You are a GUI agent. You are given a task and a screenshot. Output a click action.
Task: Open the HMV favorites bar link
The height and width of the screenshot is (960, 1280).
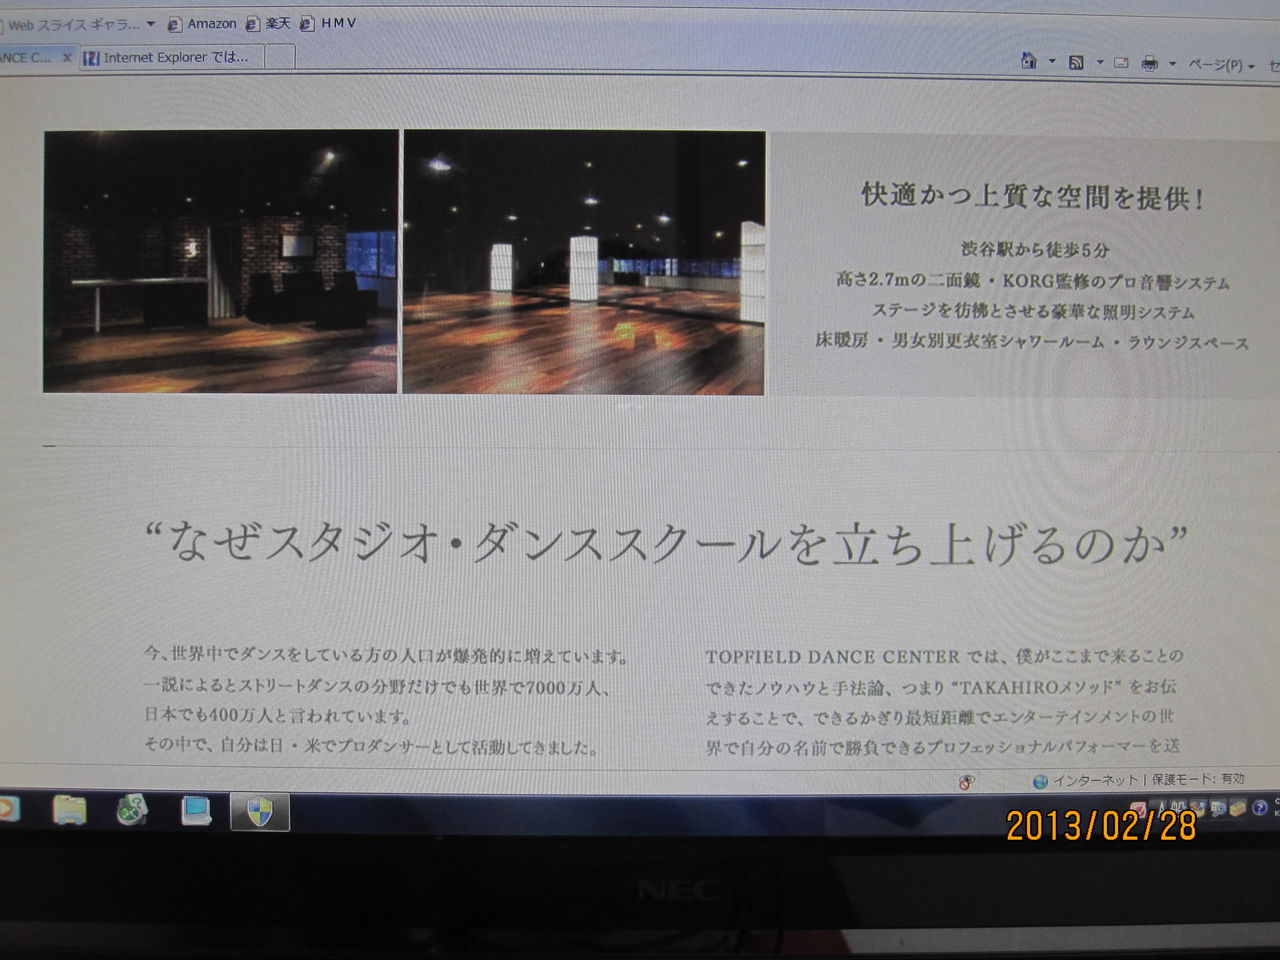tap(328, 23)
